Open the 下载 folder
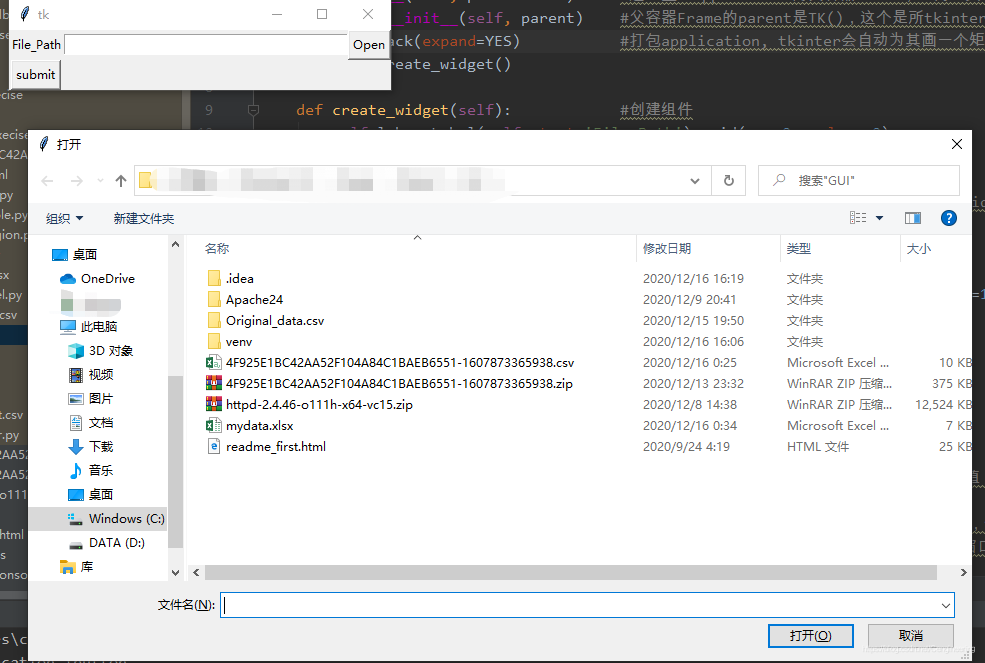 pyautogui.click(x=101, y=446)
